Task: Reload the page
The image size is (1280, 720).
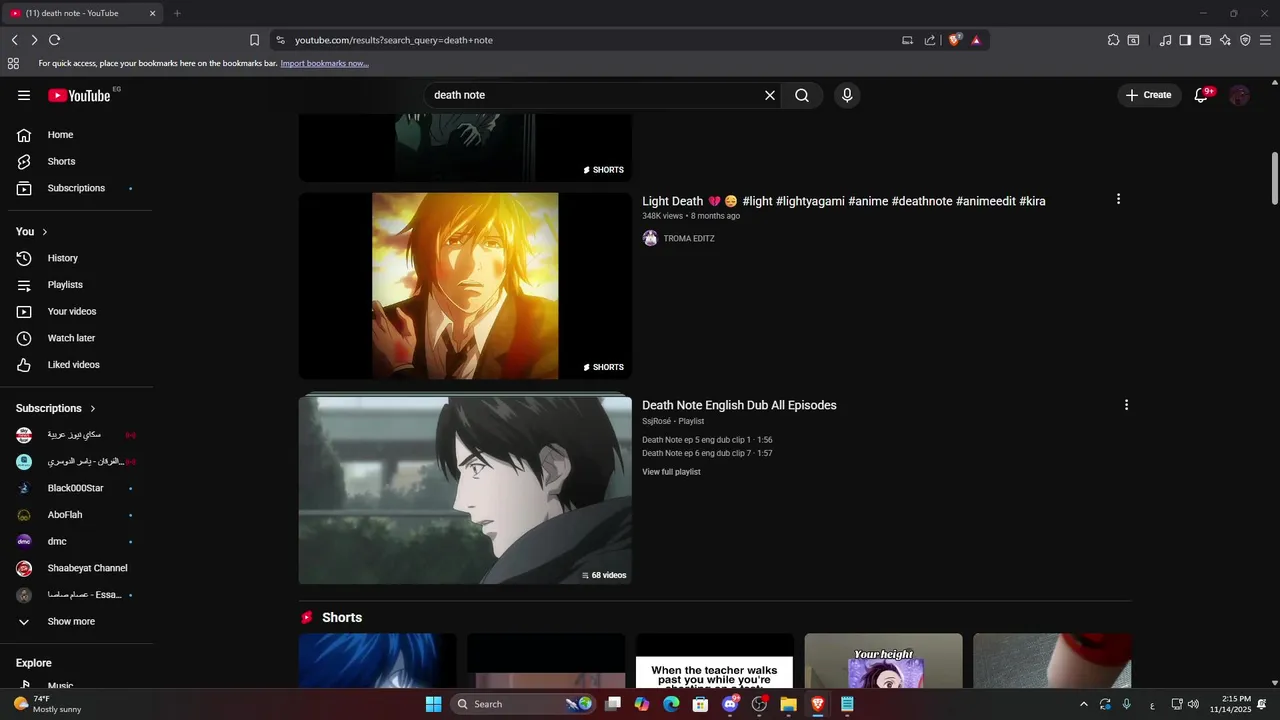Action: click(x=55, y=40)
